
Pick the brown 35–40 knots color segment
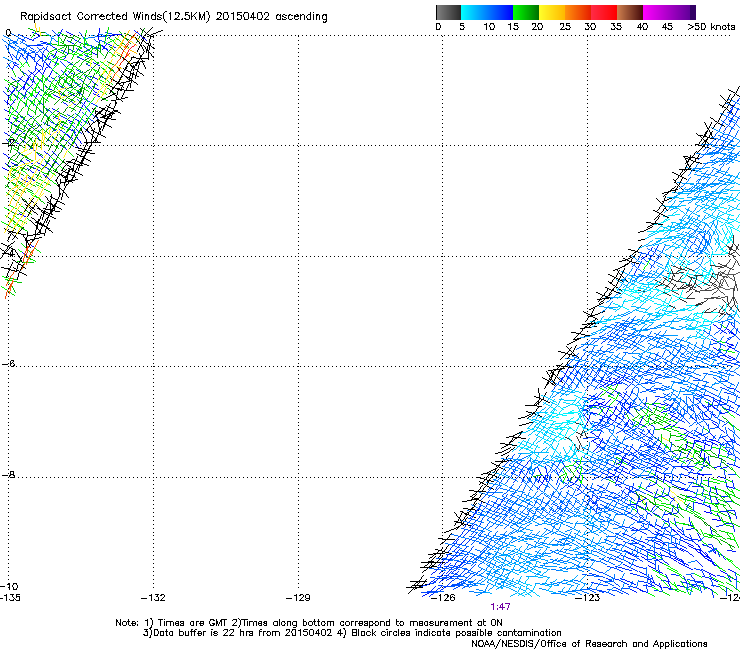point(630,12)
